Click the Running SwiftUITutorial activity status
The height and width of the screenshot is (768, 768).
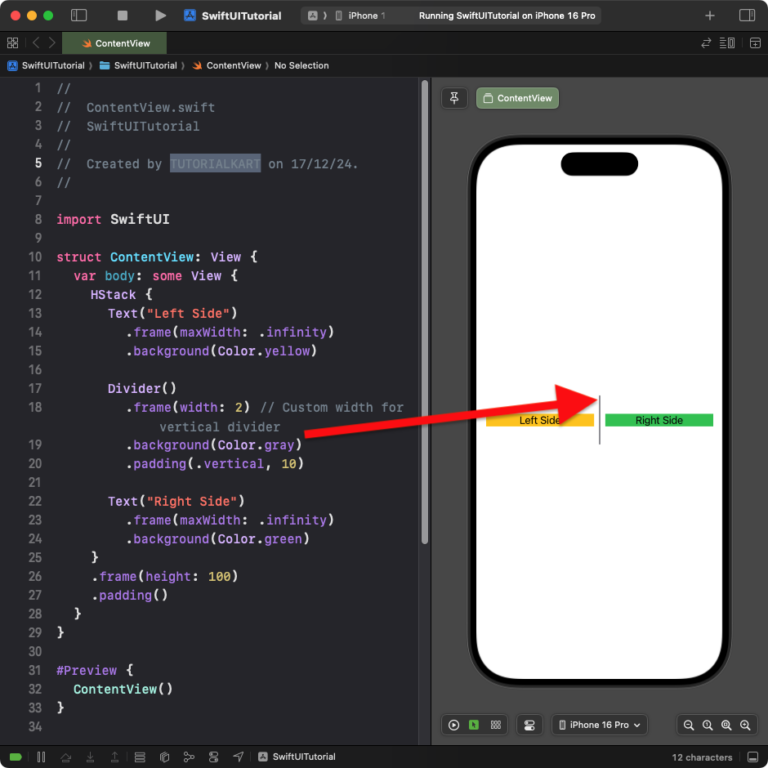pos(506,16)
